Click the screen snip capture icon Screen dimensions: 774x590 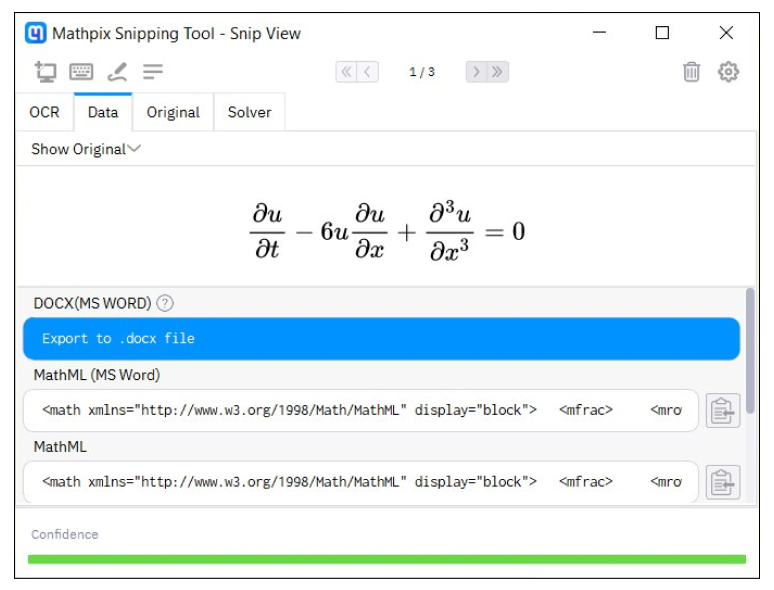point(45,72)
